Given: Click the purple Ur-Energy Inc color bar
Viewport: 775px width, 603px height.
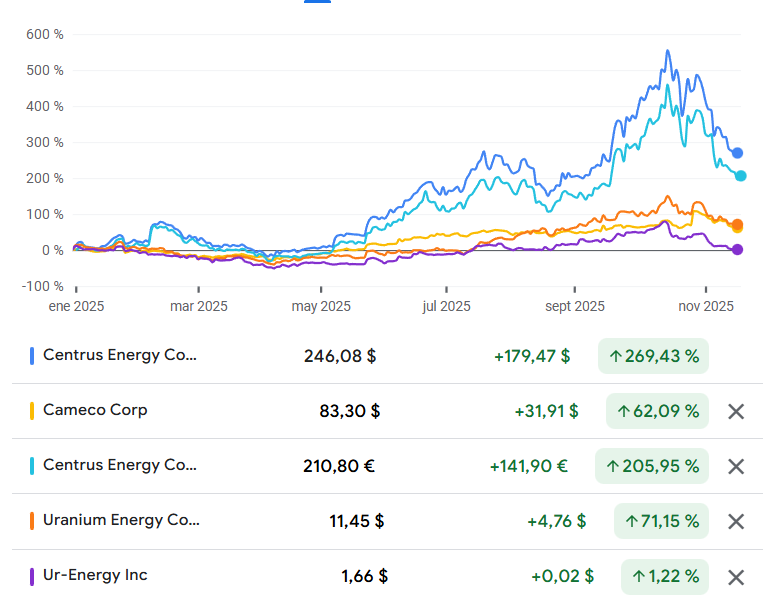Looking at the screenshot, I should (x=33, y=577).
